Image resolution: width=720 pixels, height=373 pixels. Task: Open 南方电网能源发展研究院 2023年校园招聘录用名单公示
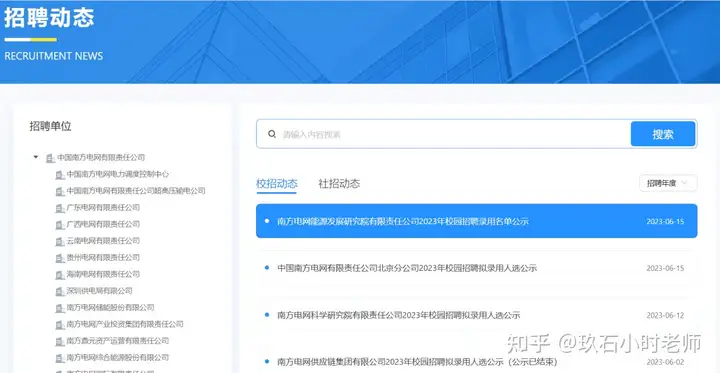[403, 221]
